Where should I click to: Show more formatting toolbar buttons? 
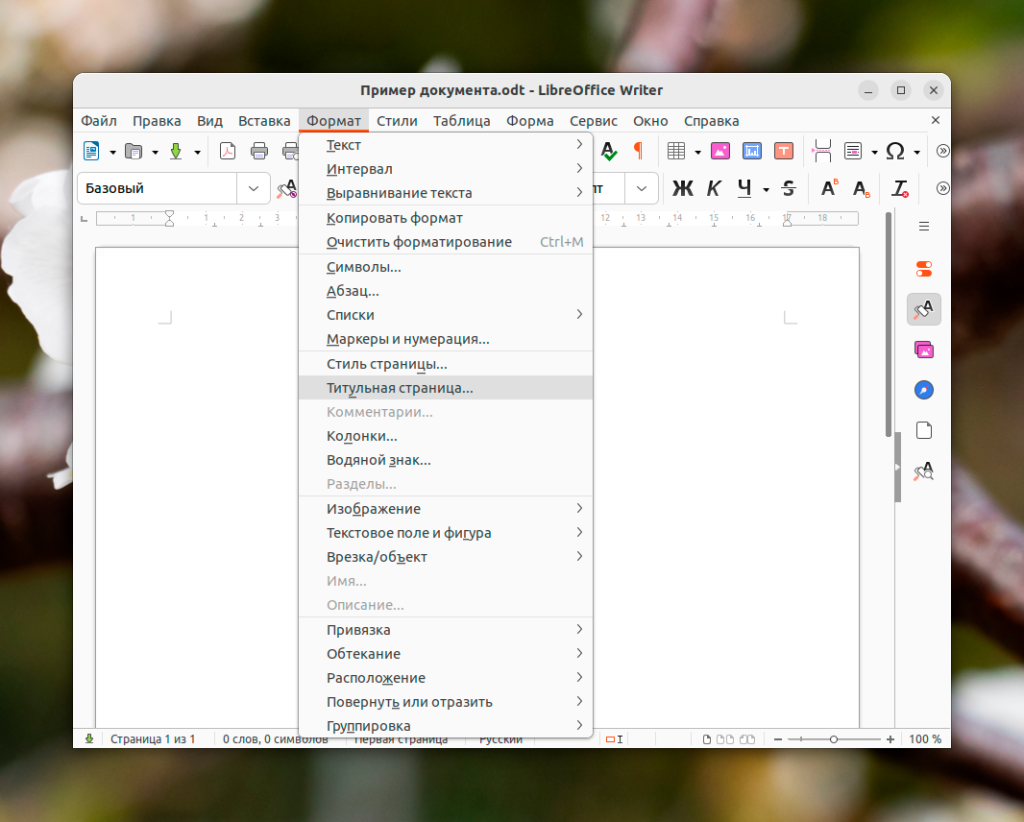point(942,189)
